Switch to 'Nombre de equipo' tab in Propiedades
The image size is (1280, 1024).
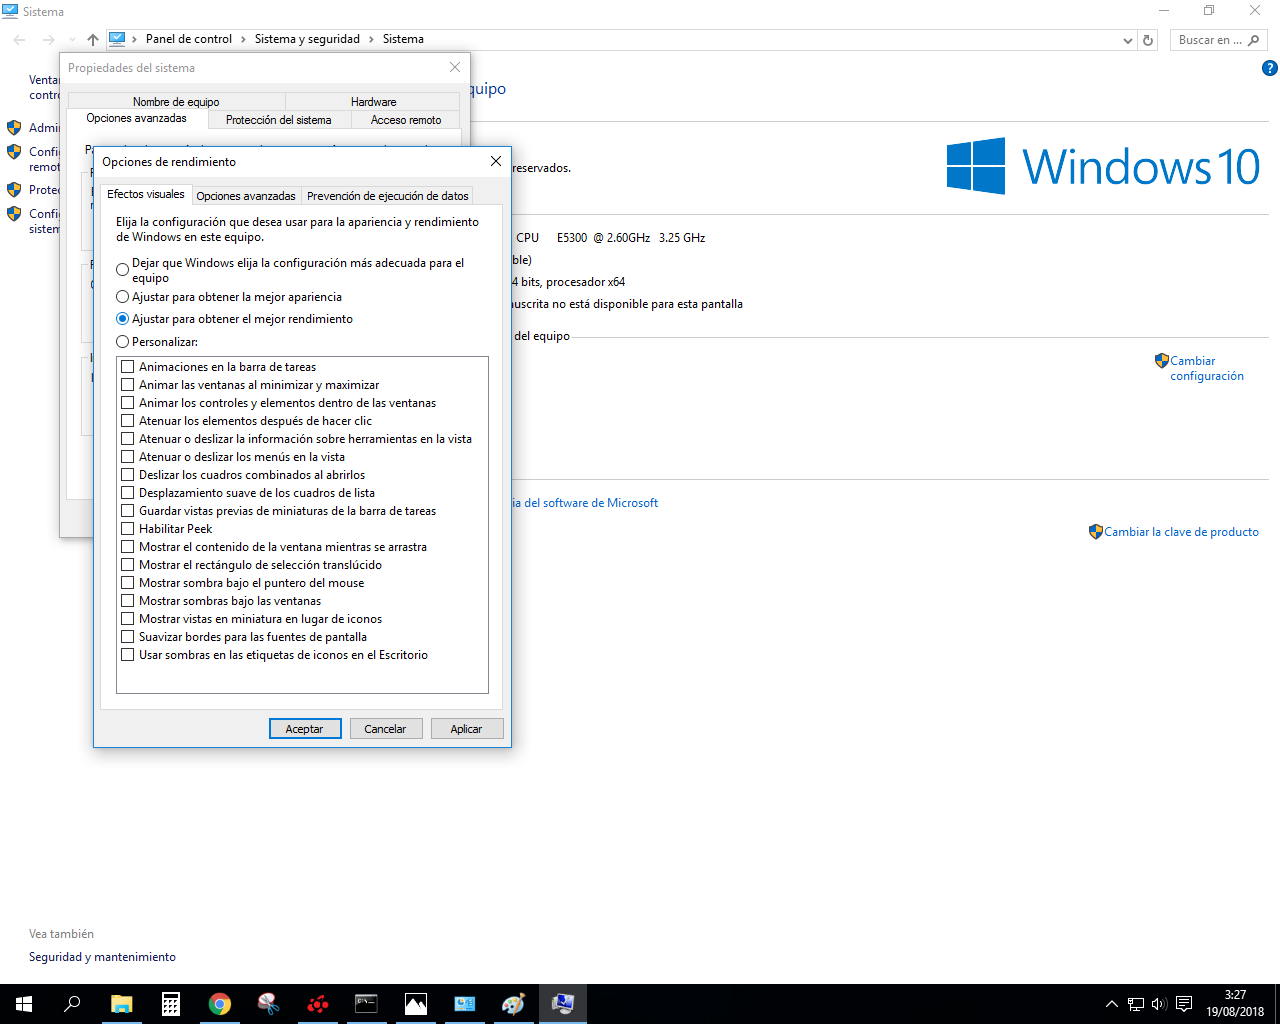coord(176,102)
